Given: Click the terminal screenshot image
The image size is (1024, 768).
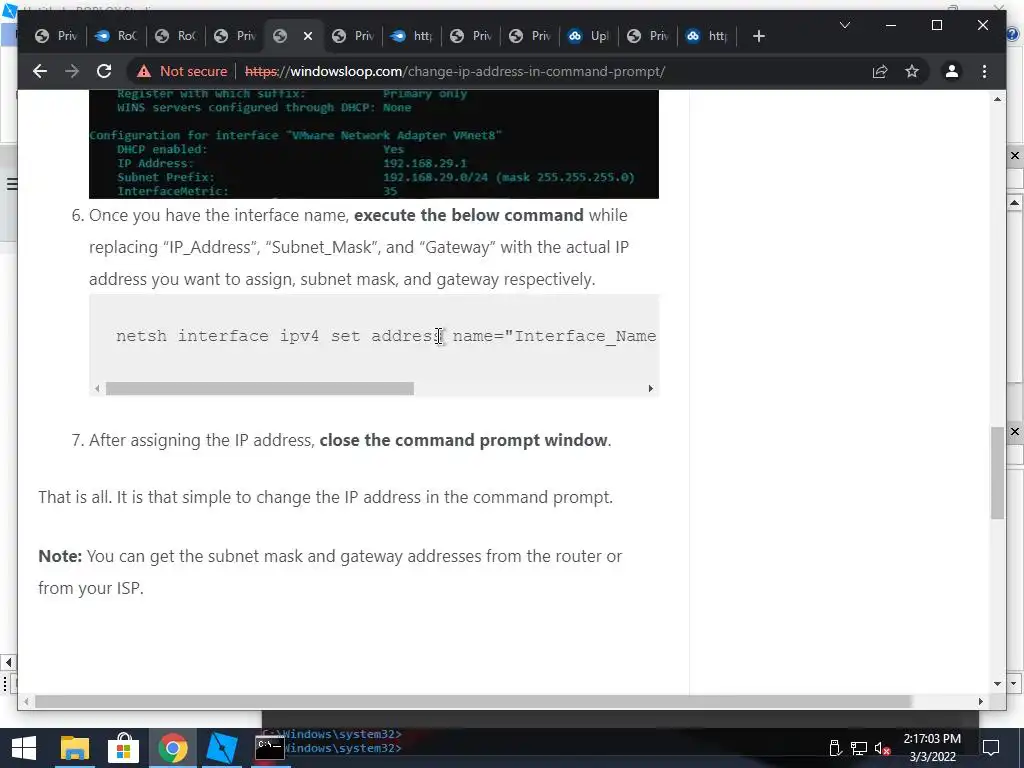Looking at the screenshot, I should 374,144.
